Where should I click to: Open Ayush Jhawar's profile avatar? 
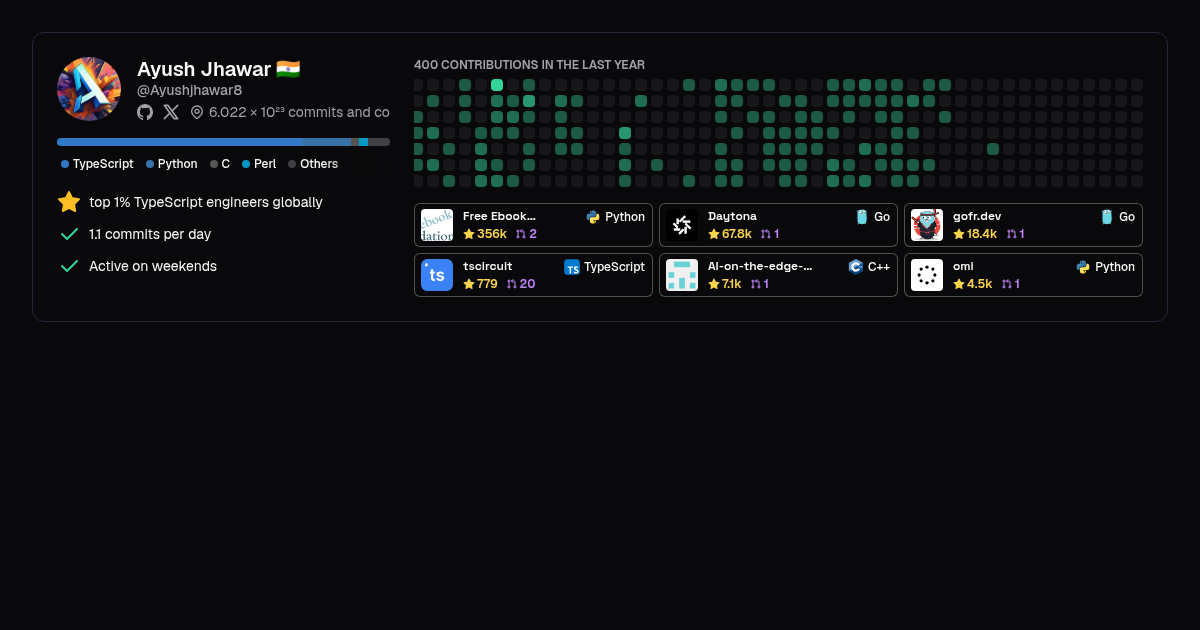89,89
